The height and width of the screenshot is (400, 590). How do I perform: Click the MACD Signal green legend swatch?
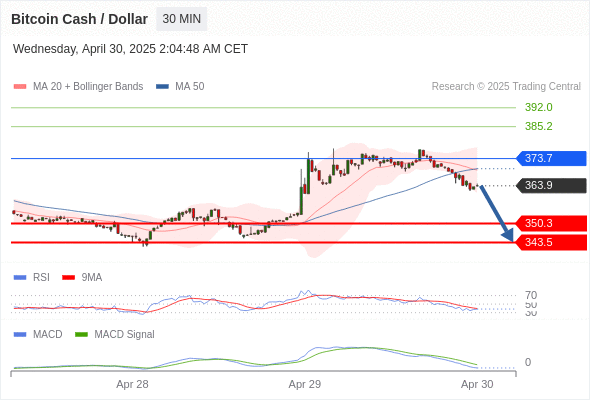[81, 334]
